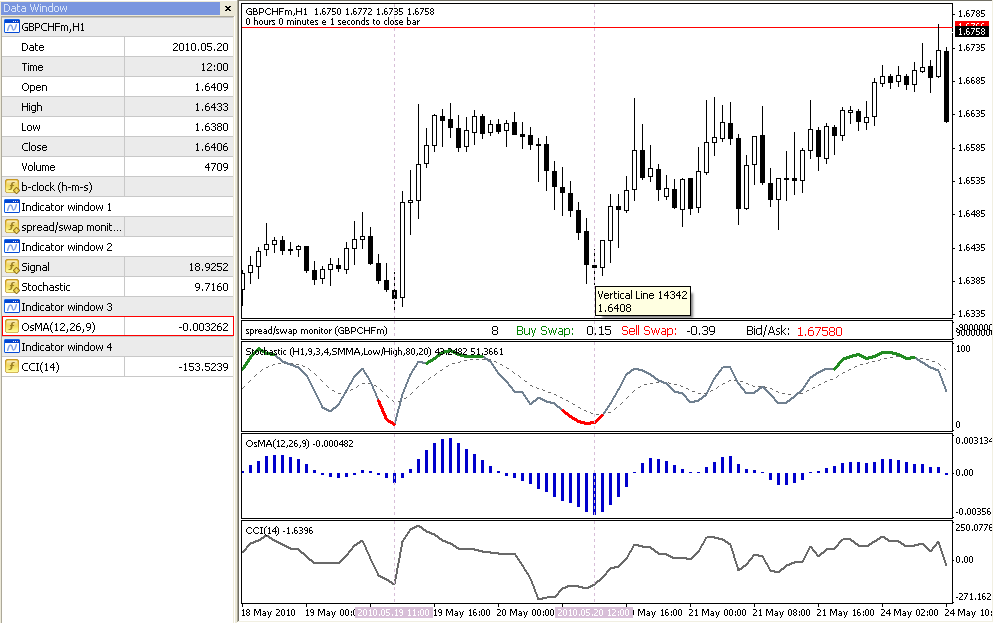This screenshot has width=993, height=623.
Task: Click the GBPCHFm,H1 chart icon
Action: 11,27
